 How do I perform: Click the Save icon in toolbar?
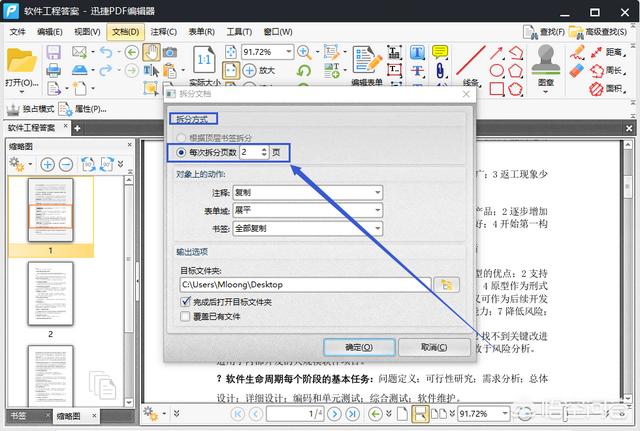[x=54, y=52]
